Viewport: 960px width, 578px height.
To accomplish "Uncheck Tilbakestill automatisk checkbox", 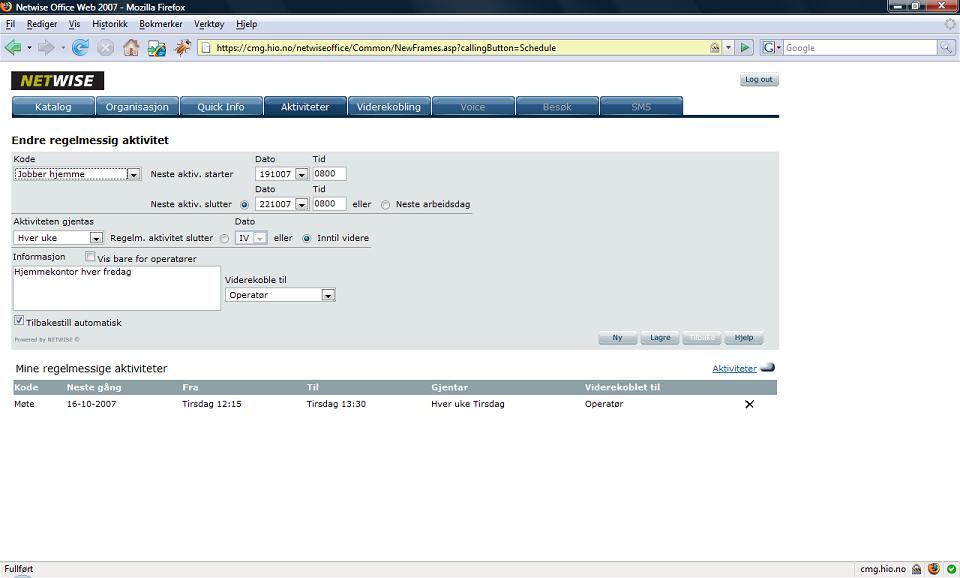I will (x=19, y=320).
